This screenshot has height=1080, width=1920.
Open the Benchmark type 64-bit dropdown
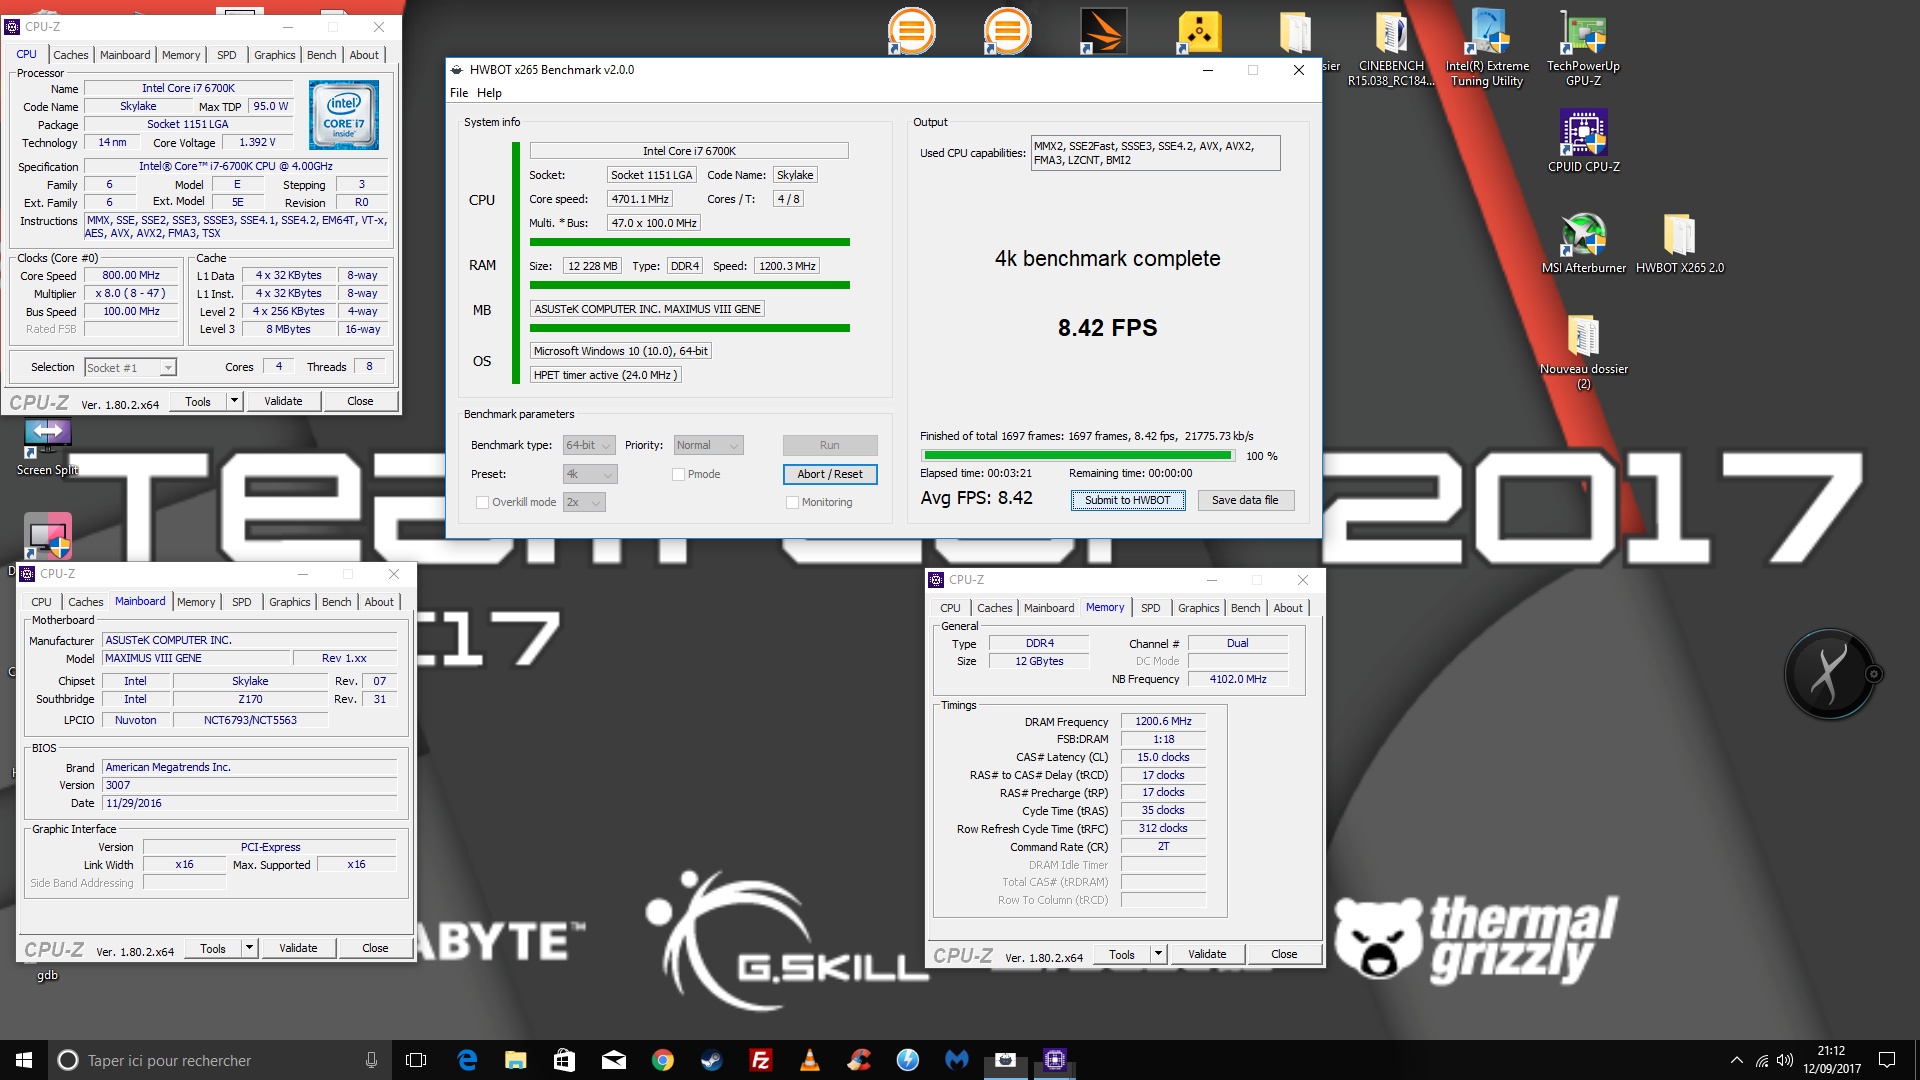(588, 446)
